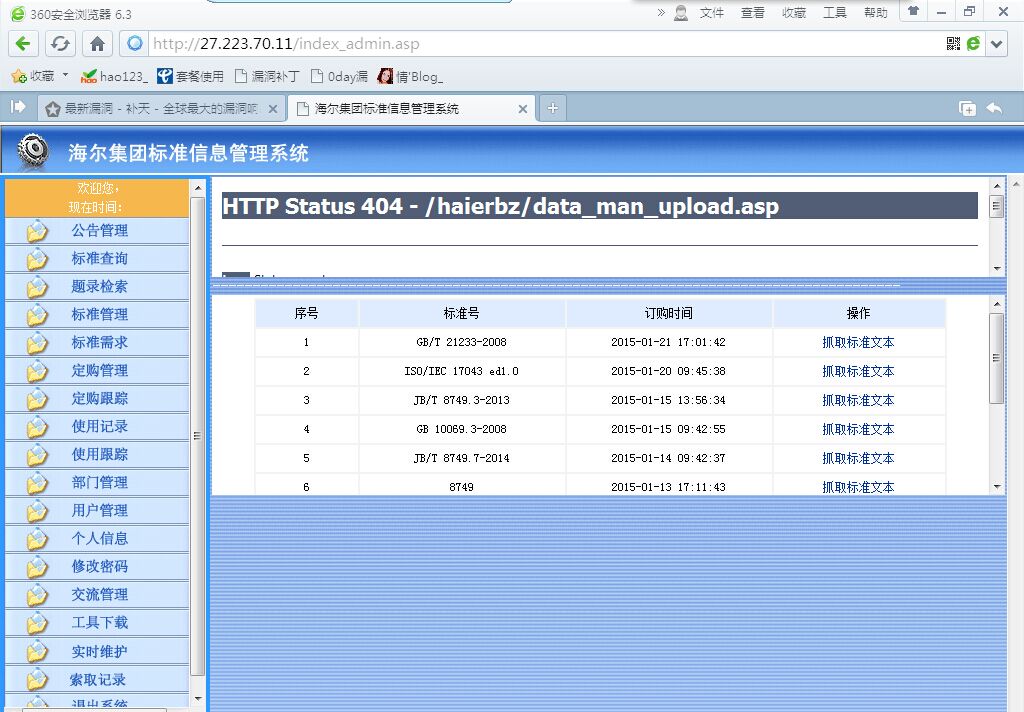Open 题录检索 in the sidebar
Image resolution: width=1024 pixels, height=712 pixels.
click(99, 287)
